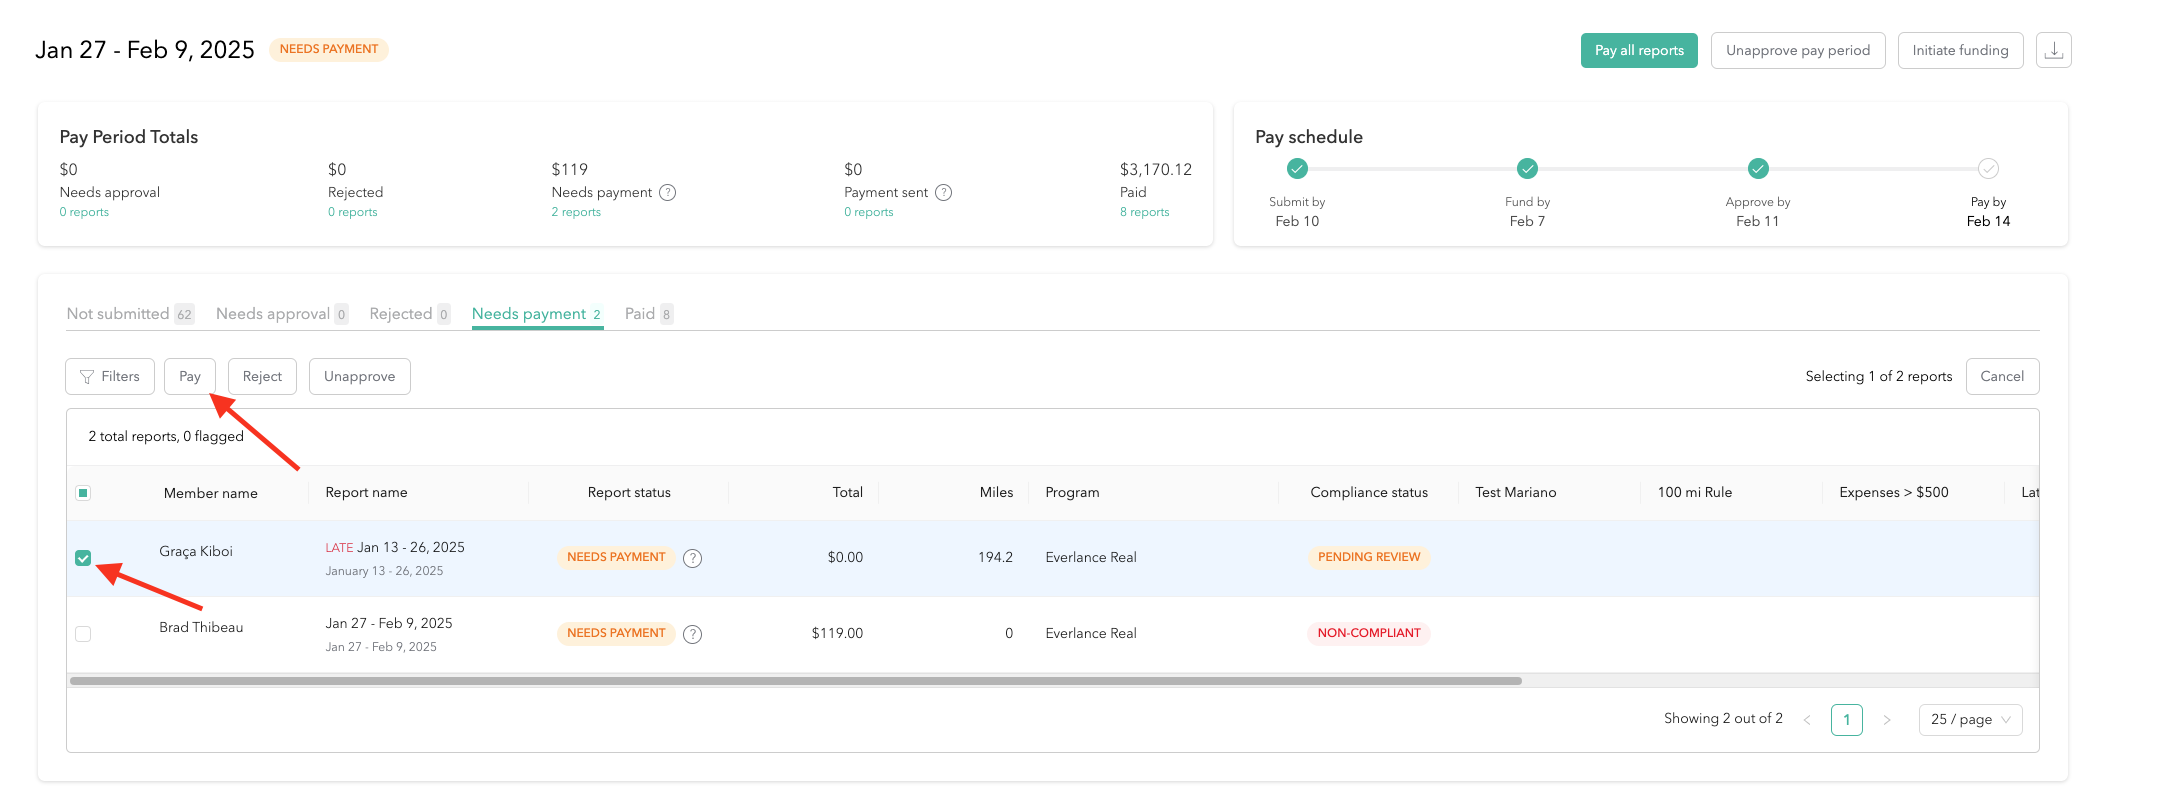This screenshot has height=800, width=2169.
Task: Uncheck Graça Kiboi's row checkbox
Action: point(83,558)
